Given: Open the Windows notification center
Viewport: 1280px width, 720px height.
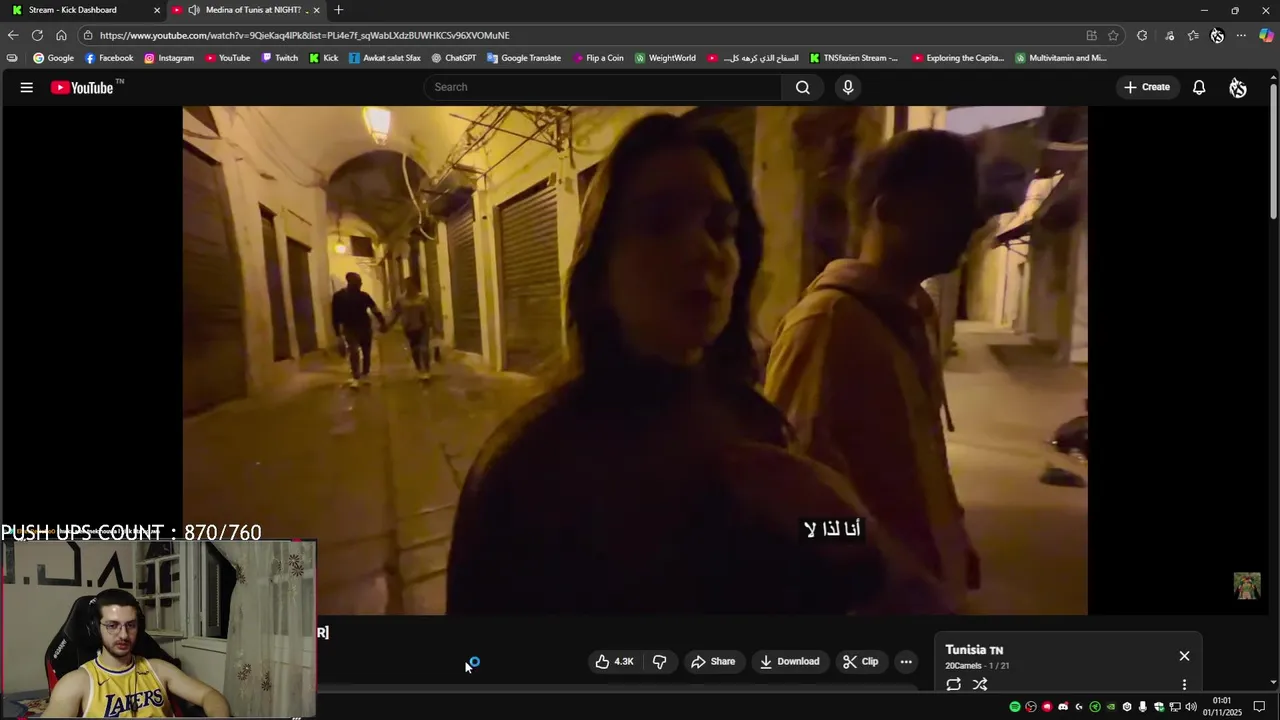Looking at the screenshot, I should pyautogui.click(x=1259, y=707).
